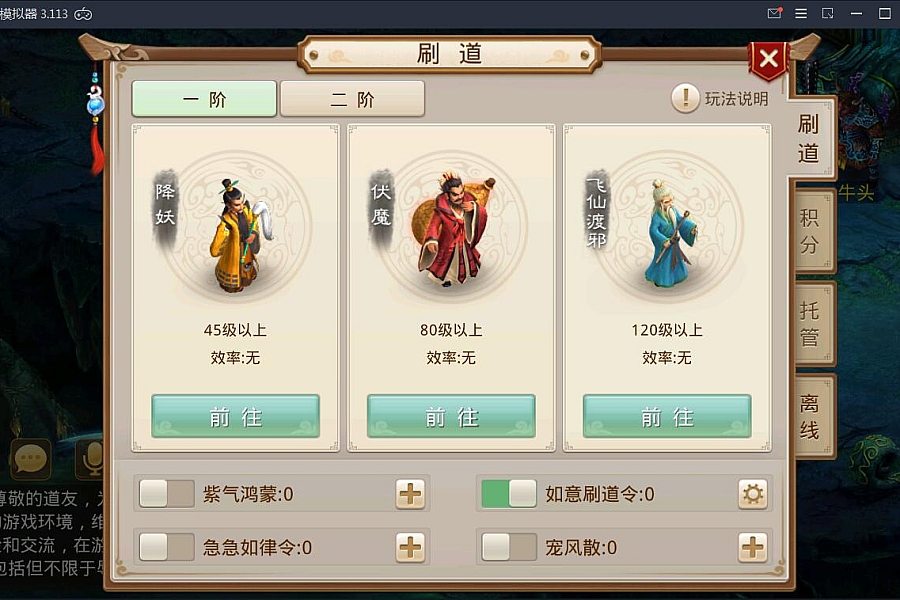Click 前往 under the 降妖 card

pyautogui.click(x=235, y=416)
